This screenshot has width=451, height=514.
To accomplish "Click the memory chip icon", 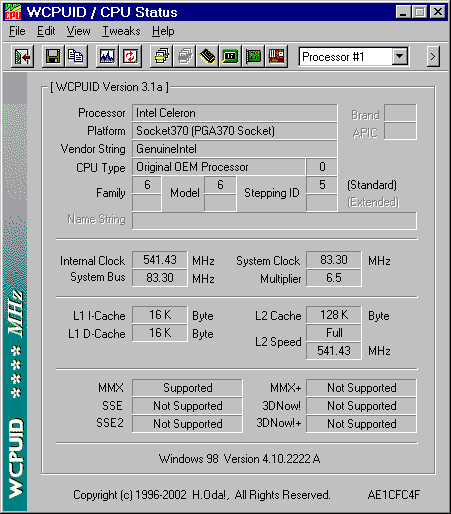I will pos(207,57).
